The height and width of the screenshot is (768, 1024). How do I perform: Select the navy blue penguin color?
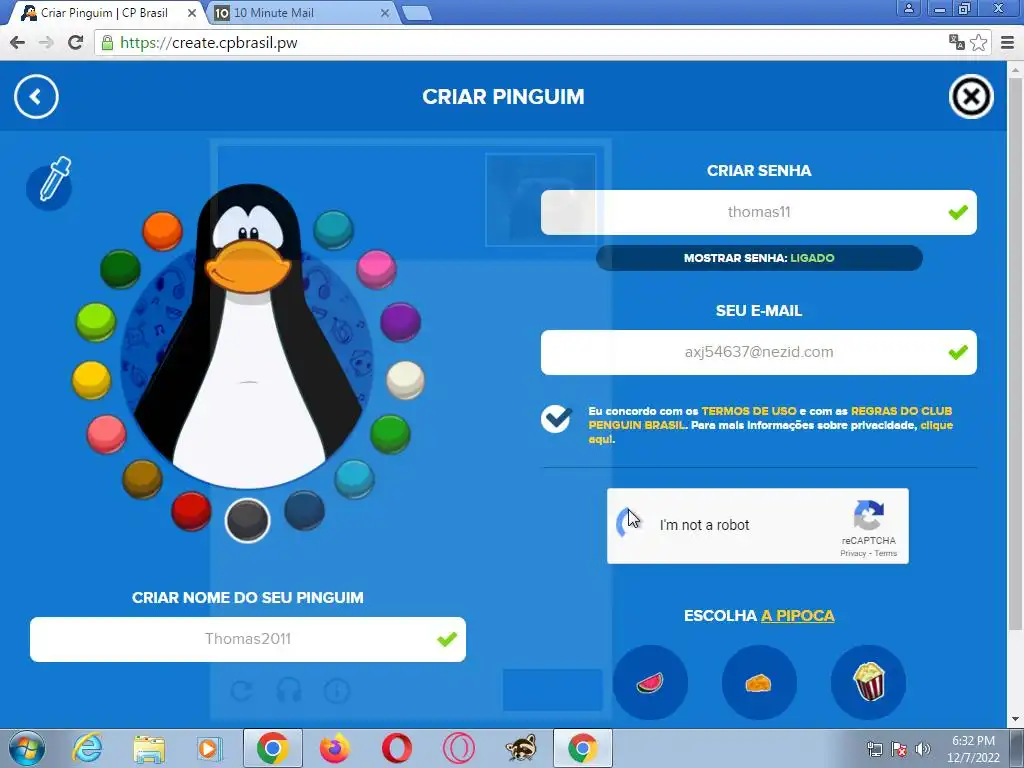coord(304,510)
